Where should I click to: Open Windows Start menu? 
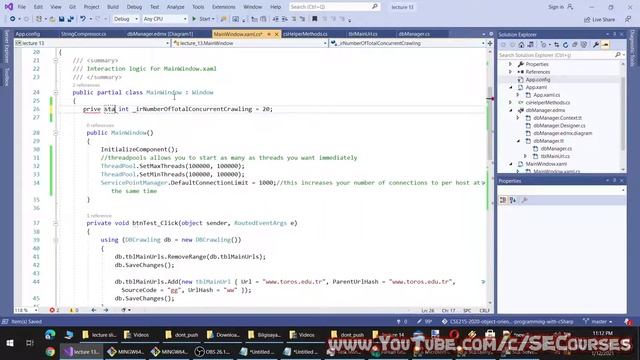10,343
